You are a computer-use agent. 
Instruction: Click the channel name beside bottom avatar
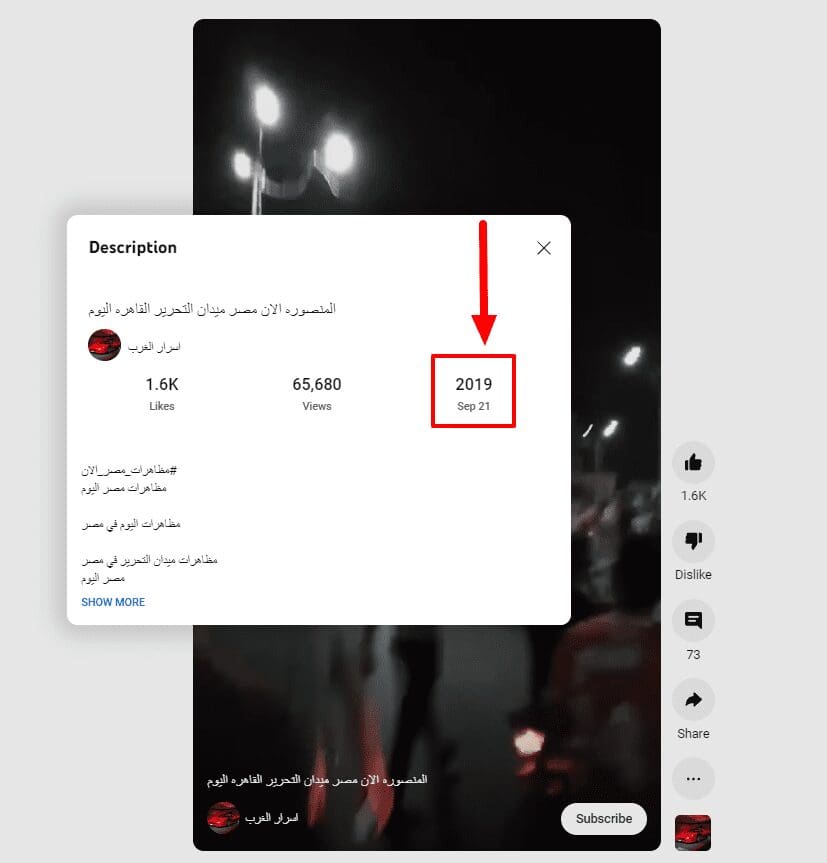(x=271, y=818)
